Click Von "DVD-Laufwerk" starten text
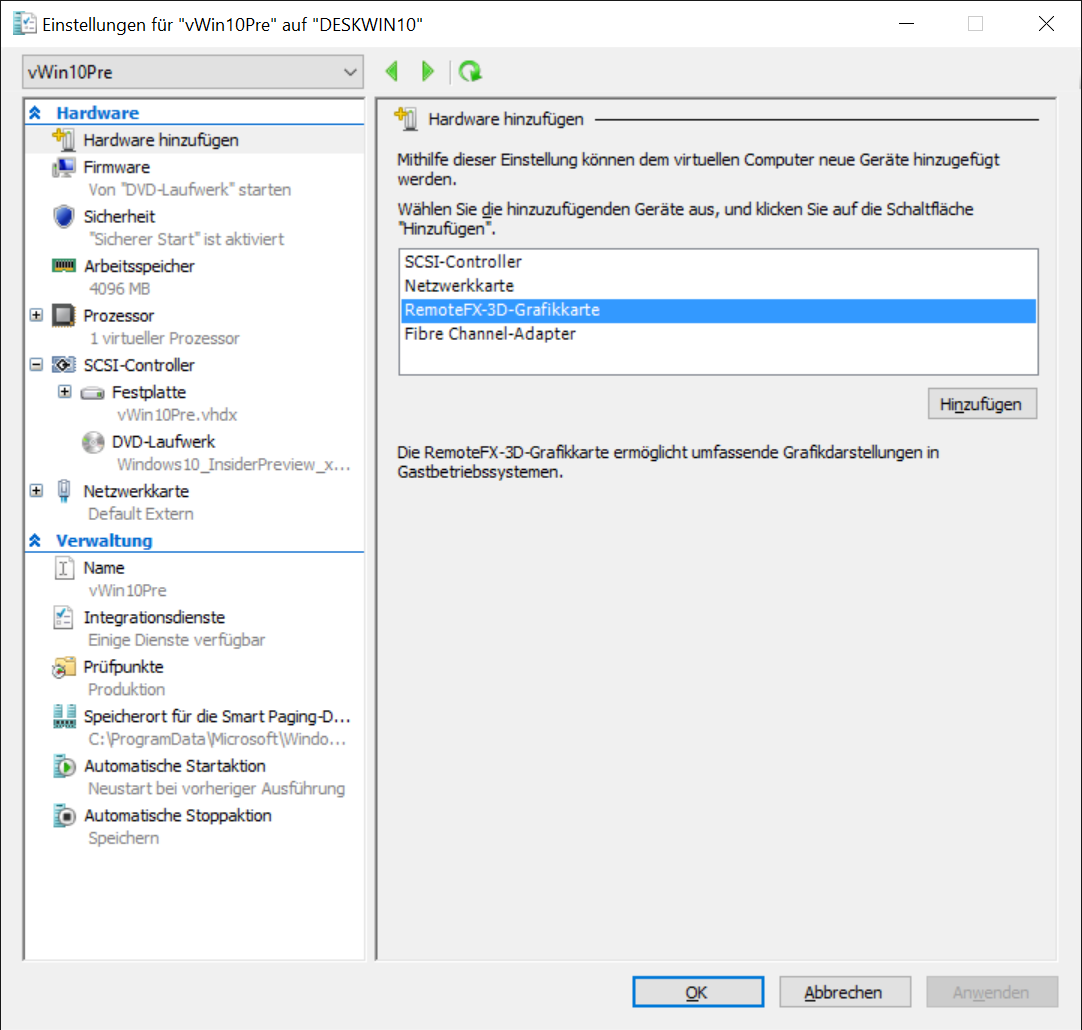 190,190
